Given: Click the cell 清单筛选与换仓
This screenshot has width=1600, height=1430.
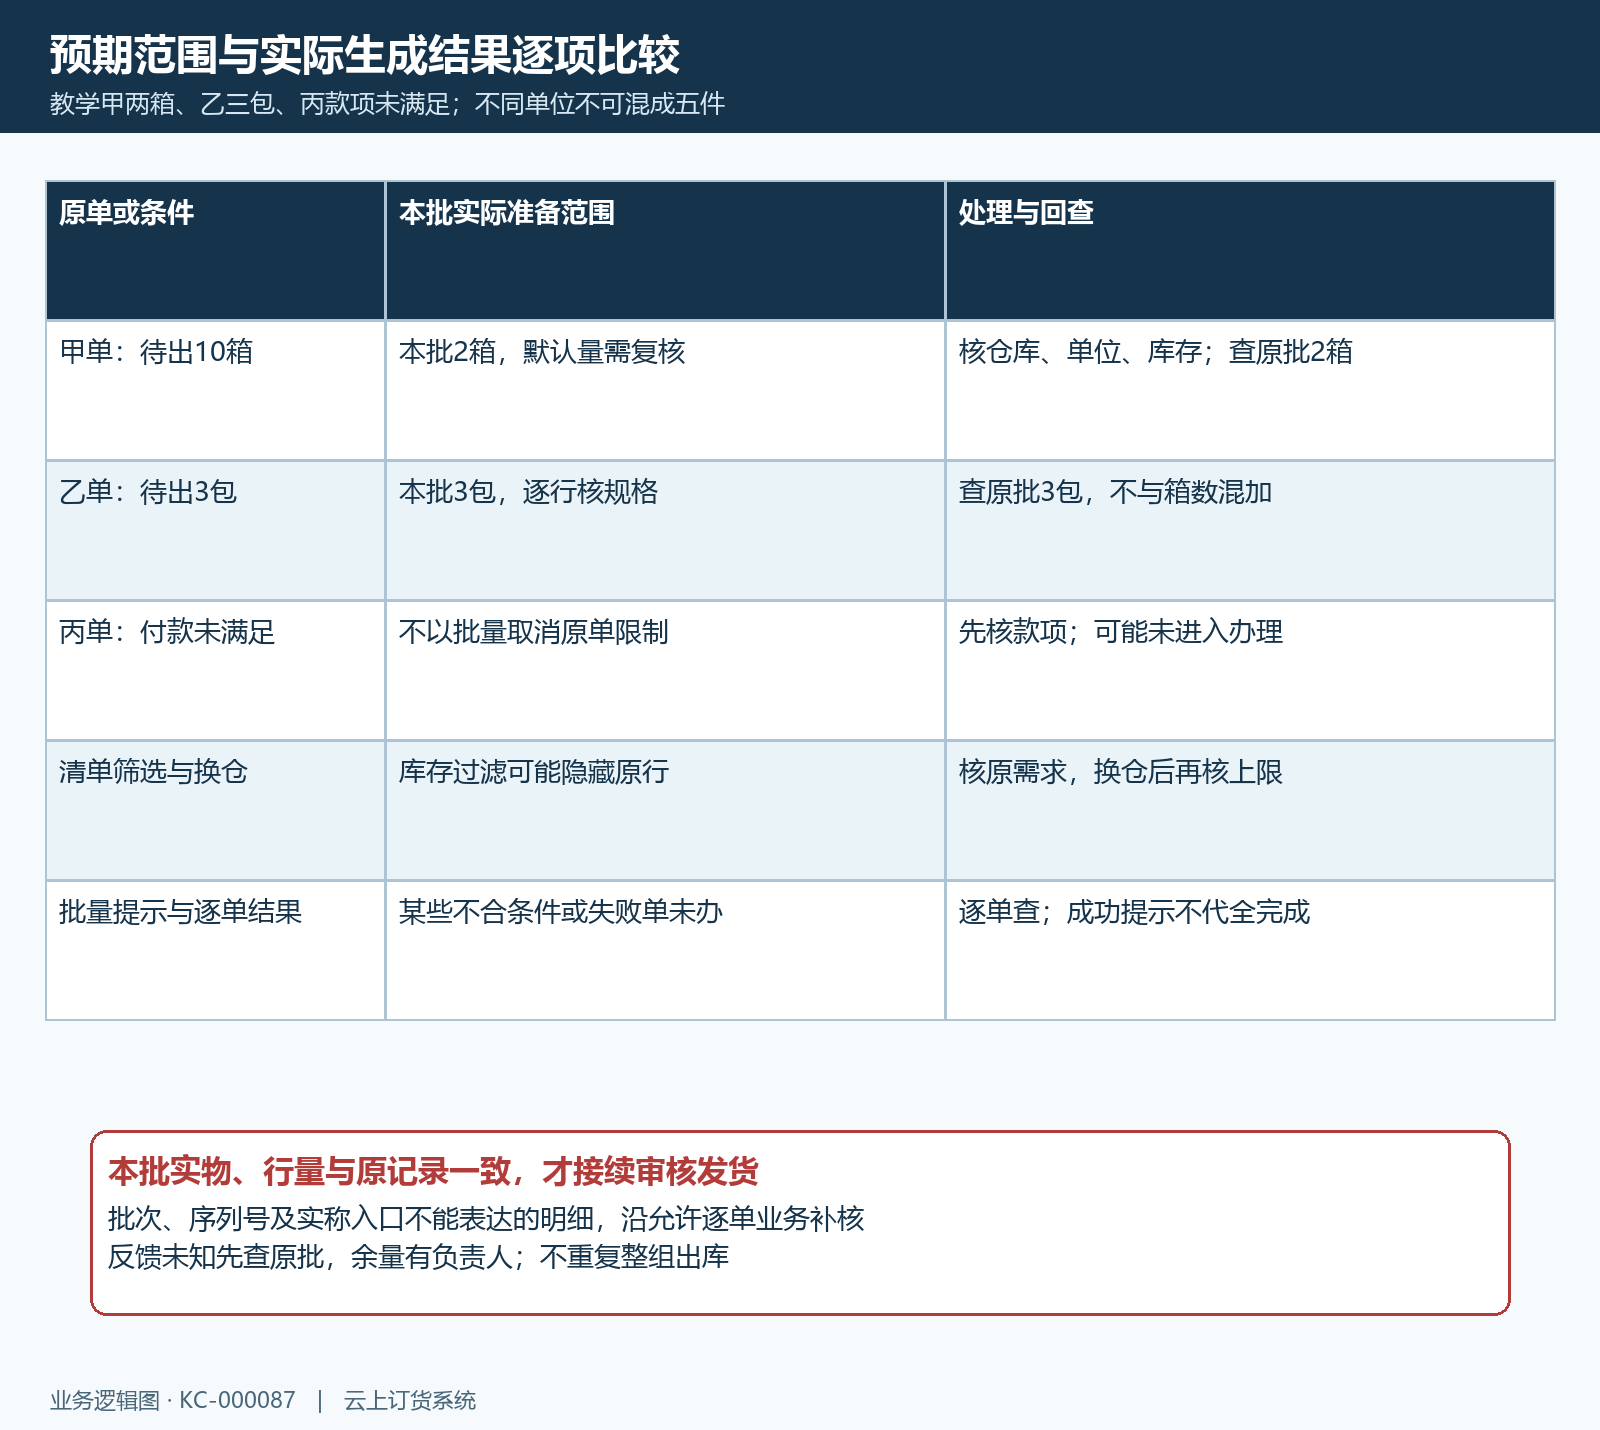Looking at the screenshot, I should coord(216,811).
